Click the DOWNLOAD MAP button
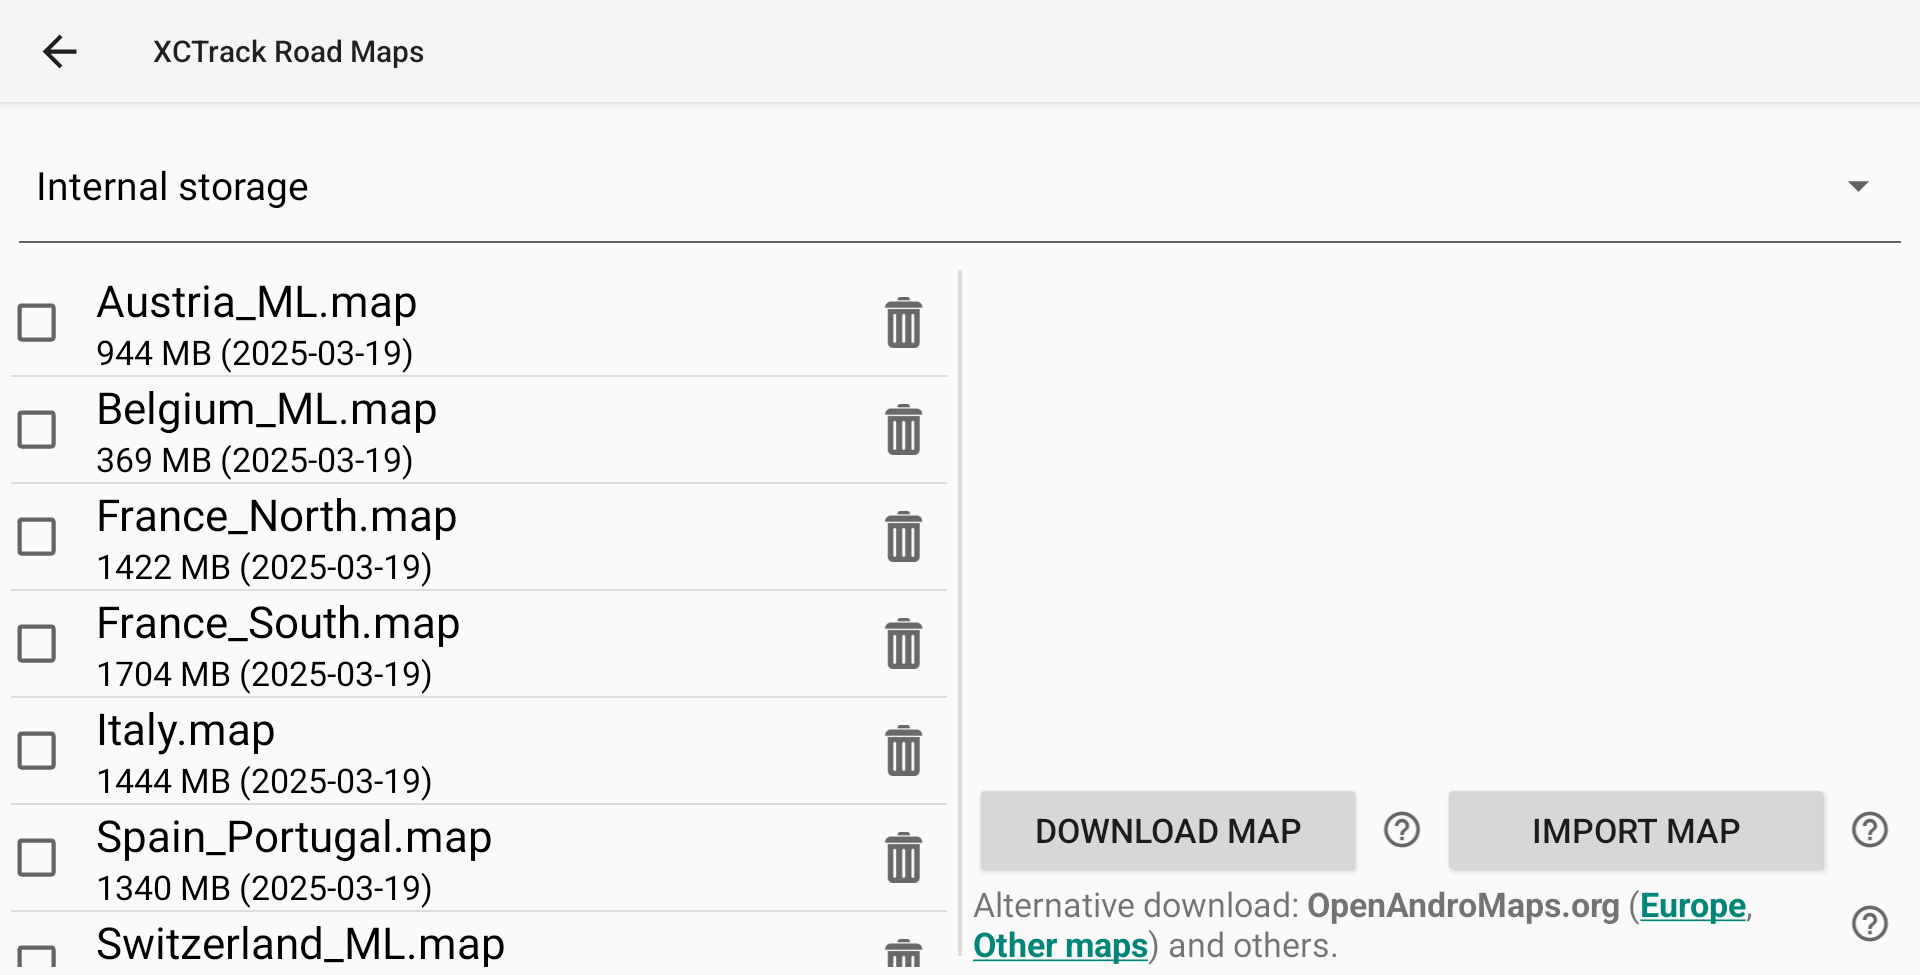The height and width of the screenshot is (975, 1920). click(1168, 830)
